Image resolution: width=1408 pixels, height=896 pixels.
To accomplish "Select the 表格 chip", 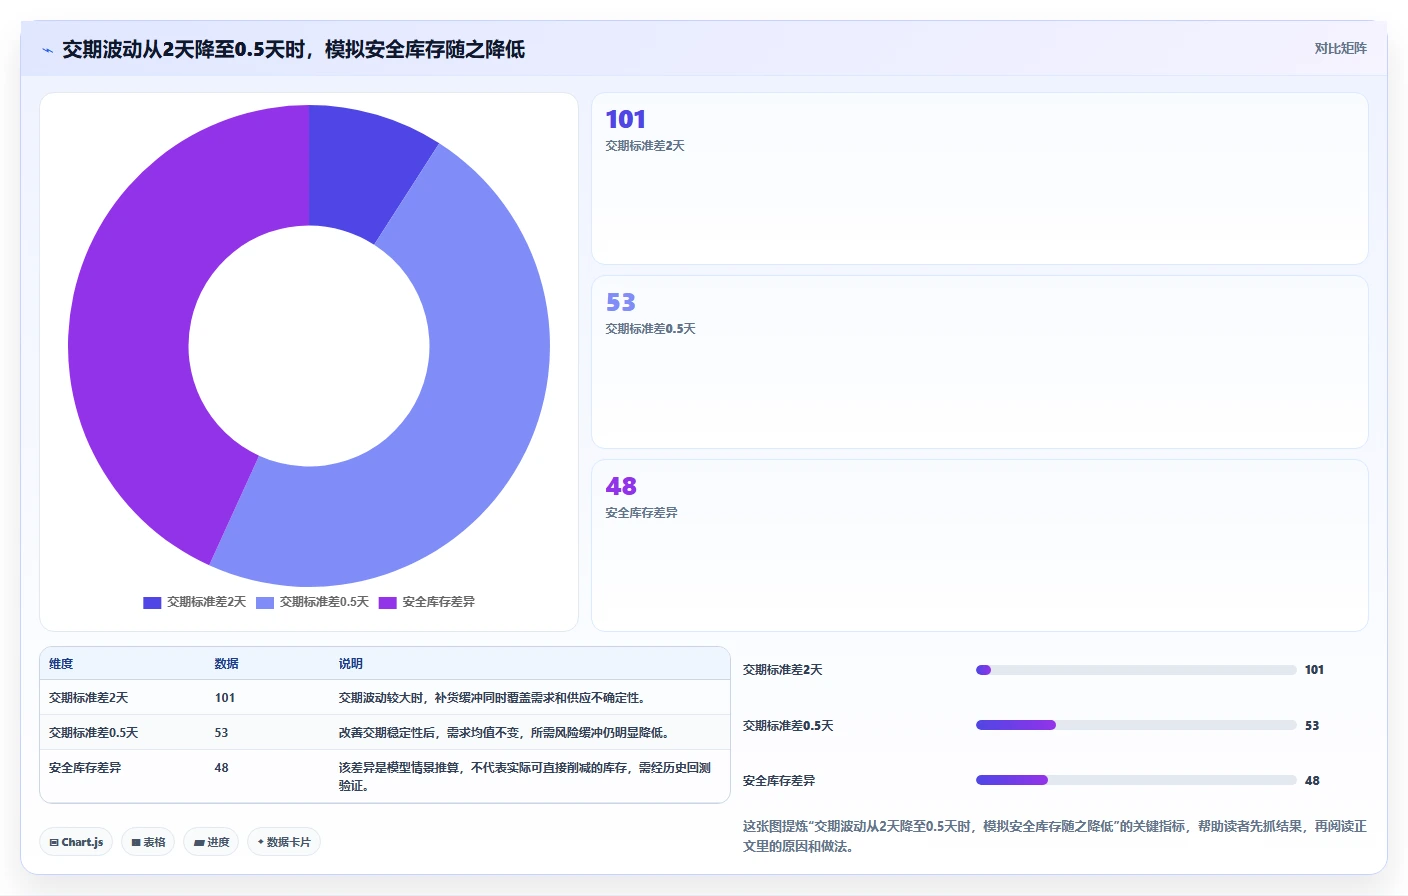I will [x=148, y=842].
